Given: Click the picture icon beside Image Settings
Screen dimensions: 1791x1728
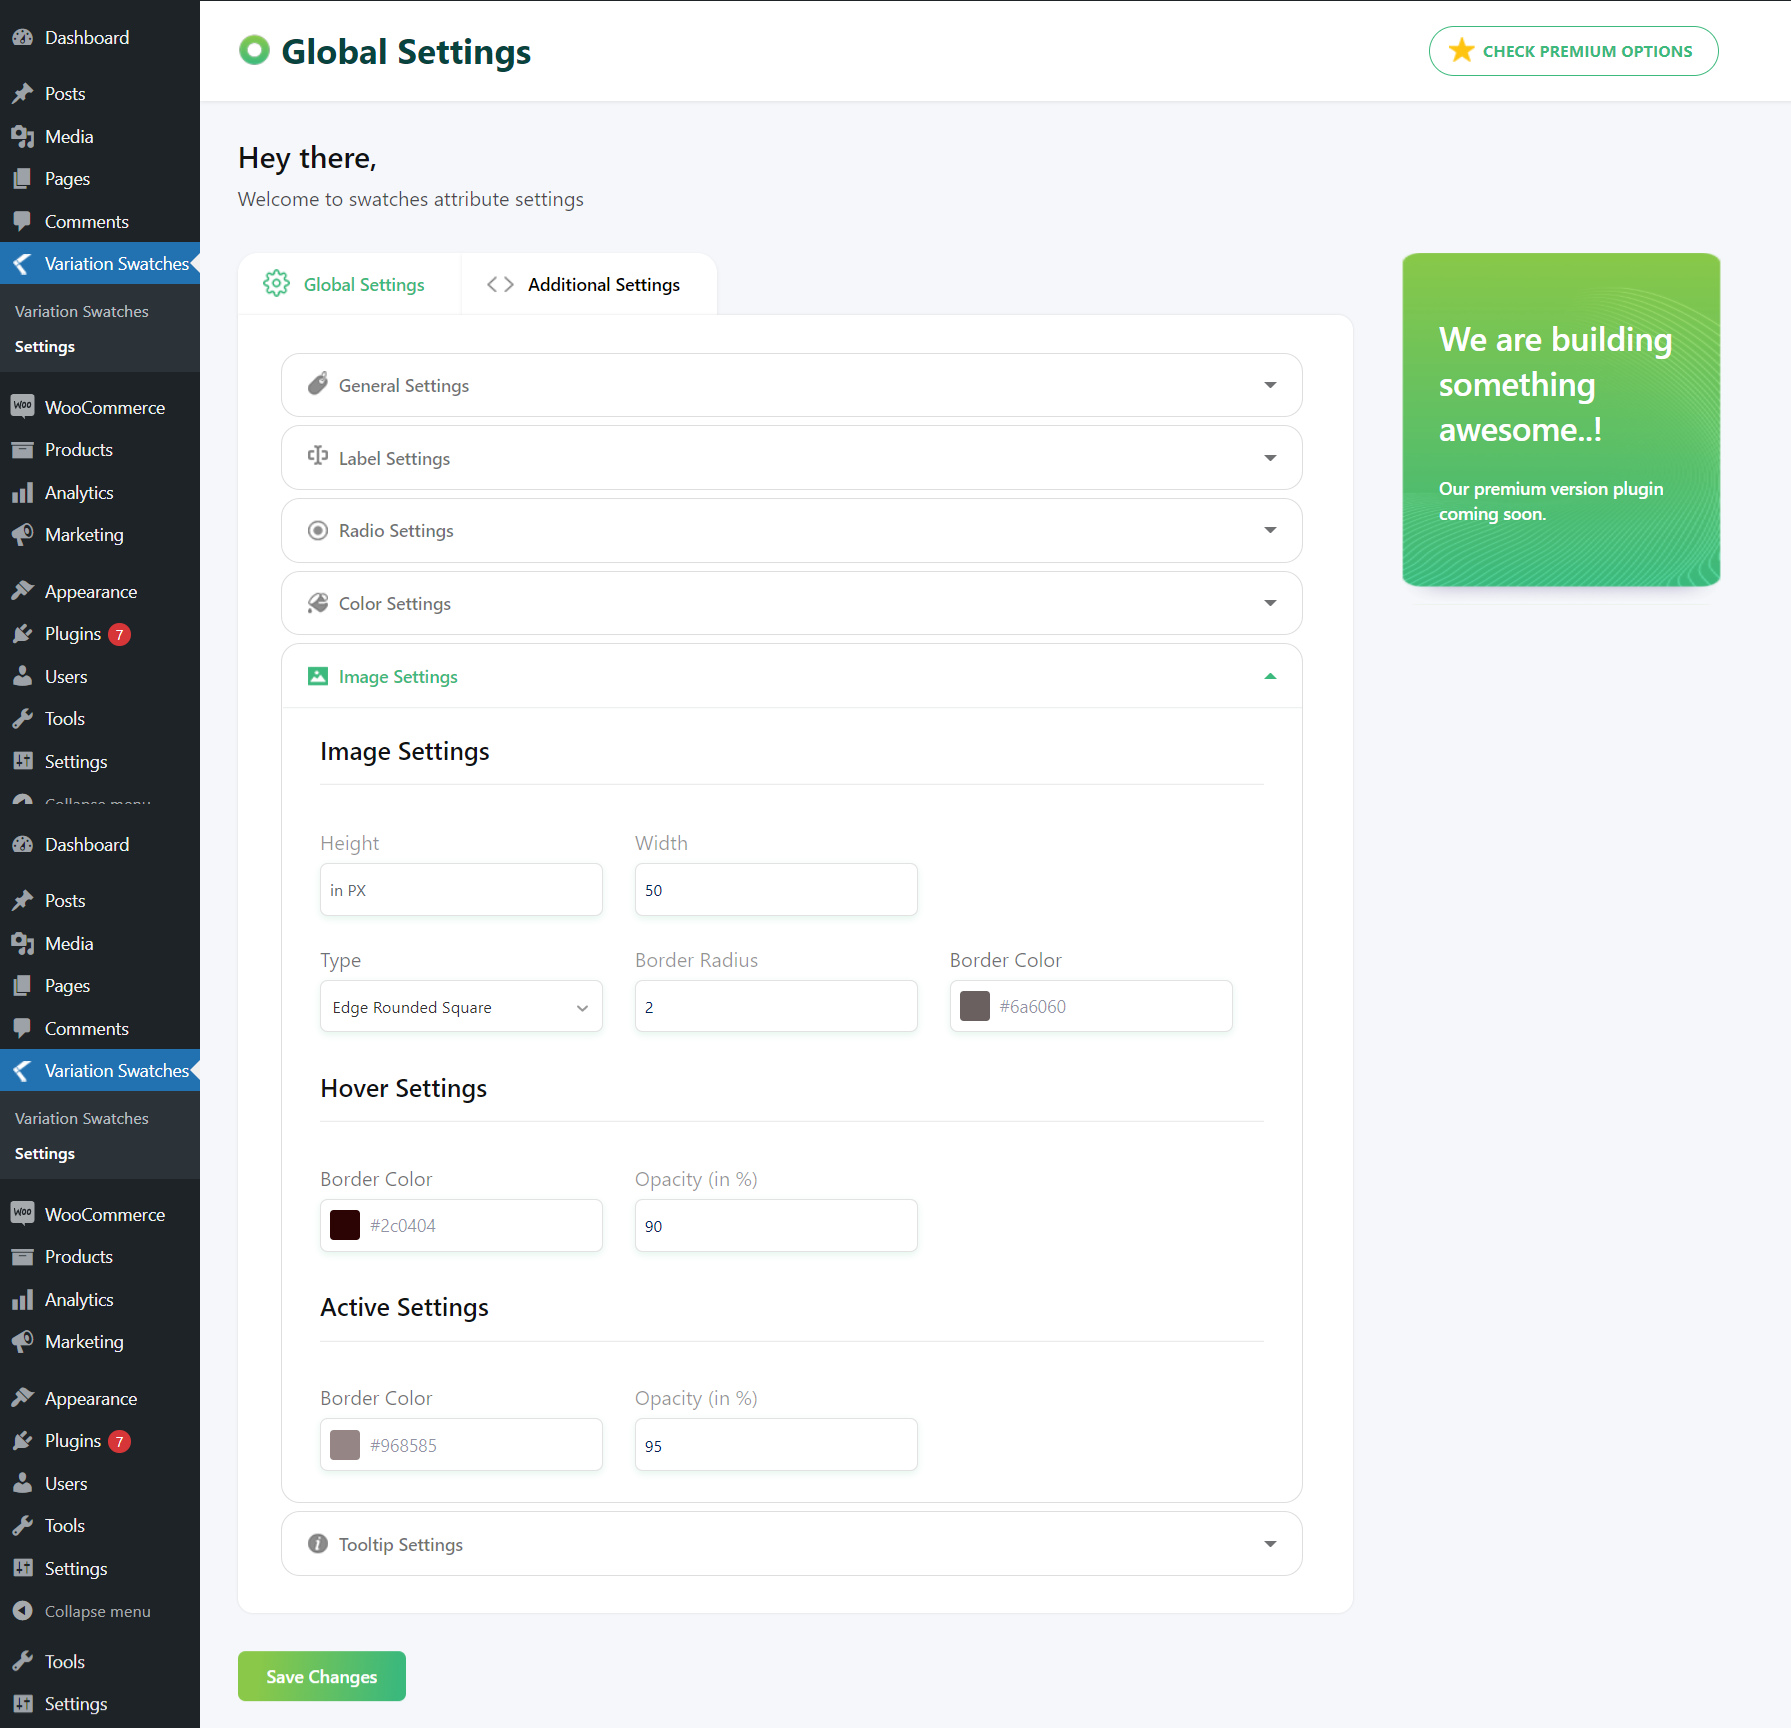Looking at the screenshot, I should [x=318, y=676].
